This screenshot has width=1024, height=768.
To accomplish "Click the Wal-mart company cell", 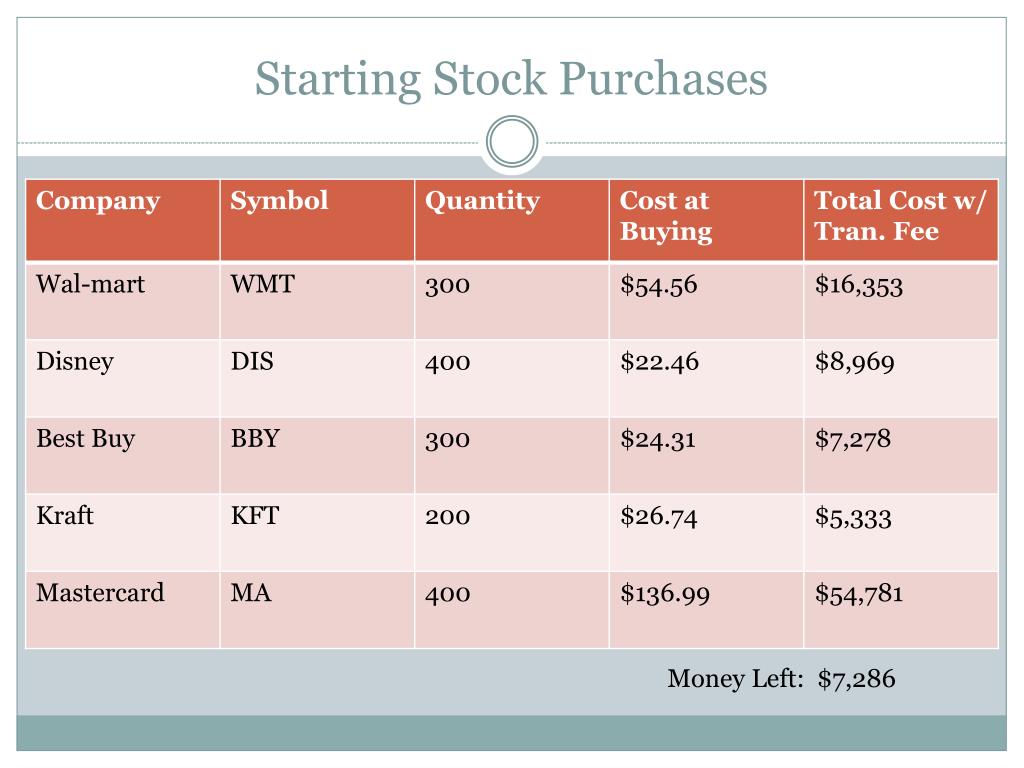I will [x=123, y=300].
